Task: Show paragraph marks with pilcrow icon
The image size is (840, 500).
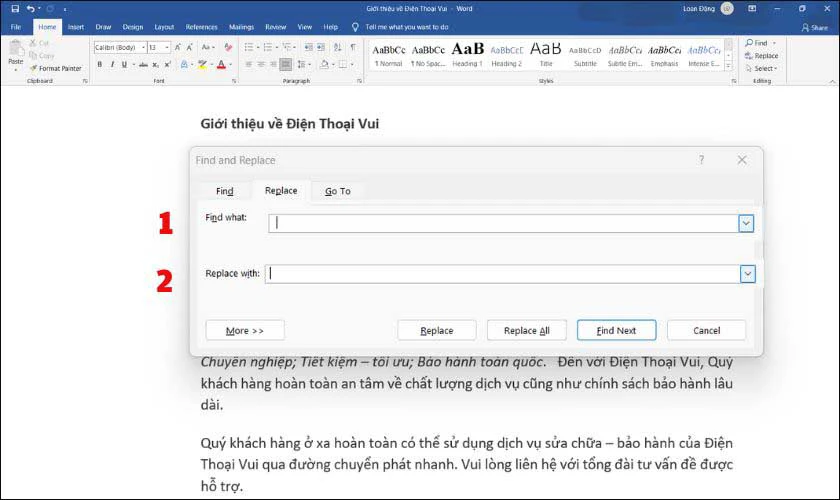Action: click(x=353, y=47)
